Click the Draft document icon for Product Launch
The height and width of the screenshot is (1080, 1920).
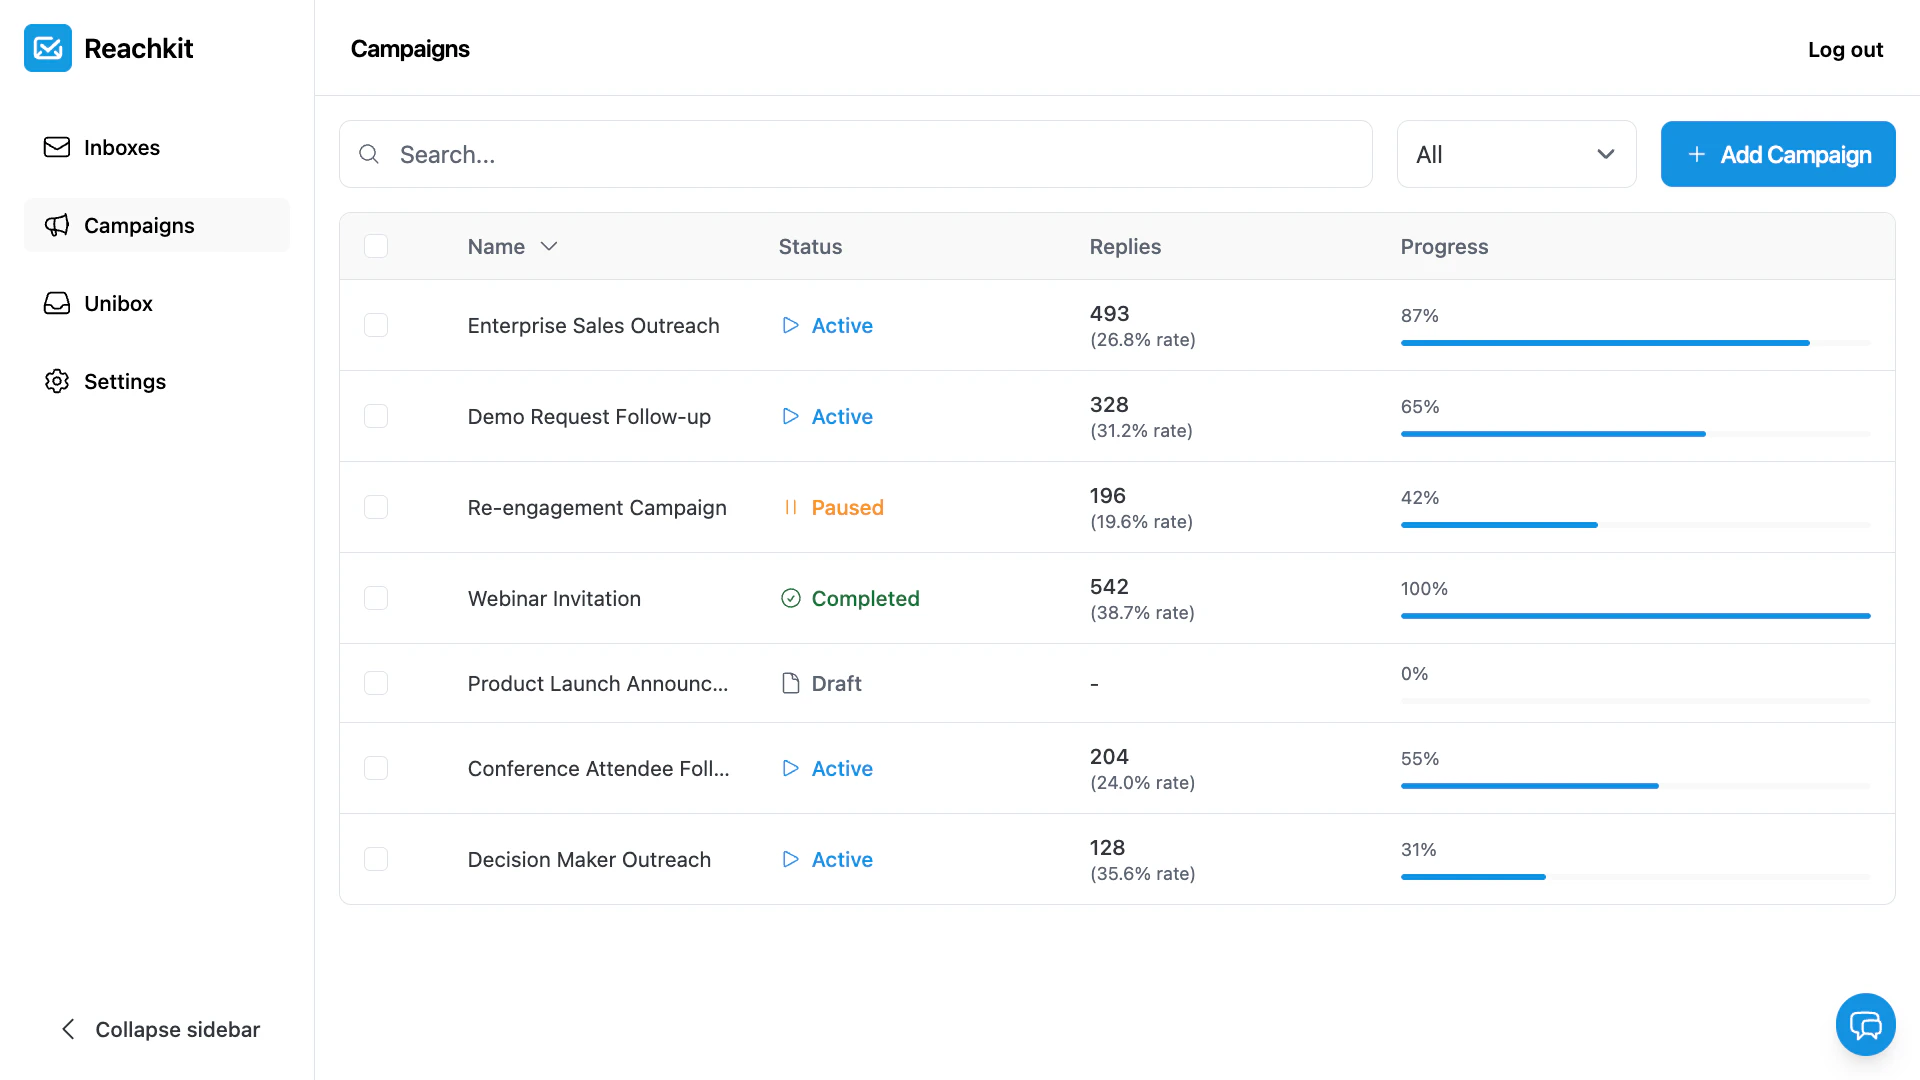click(x=790, y=683)
